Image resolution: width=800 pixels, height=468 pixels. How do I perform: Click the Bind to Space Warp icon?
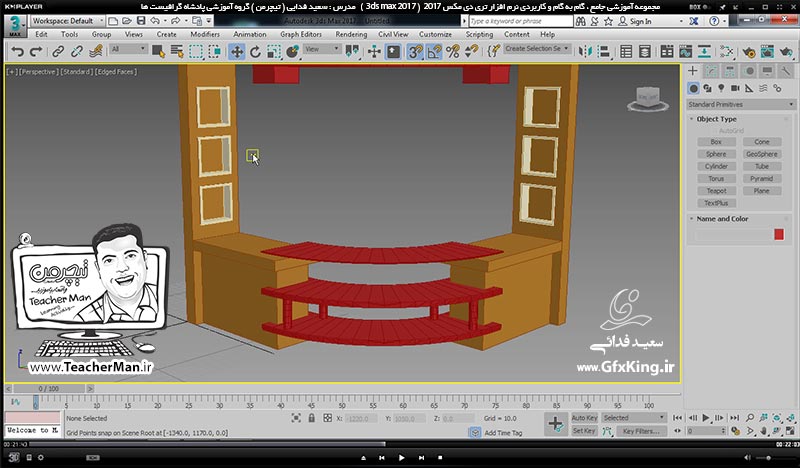point(95,52)
